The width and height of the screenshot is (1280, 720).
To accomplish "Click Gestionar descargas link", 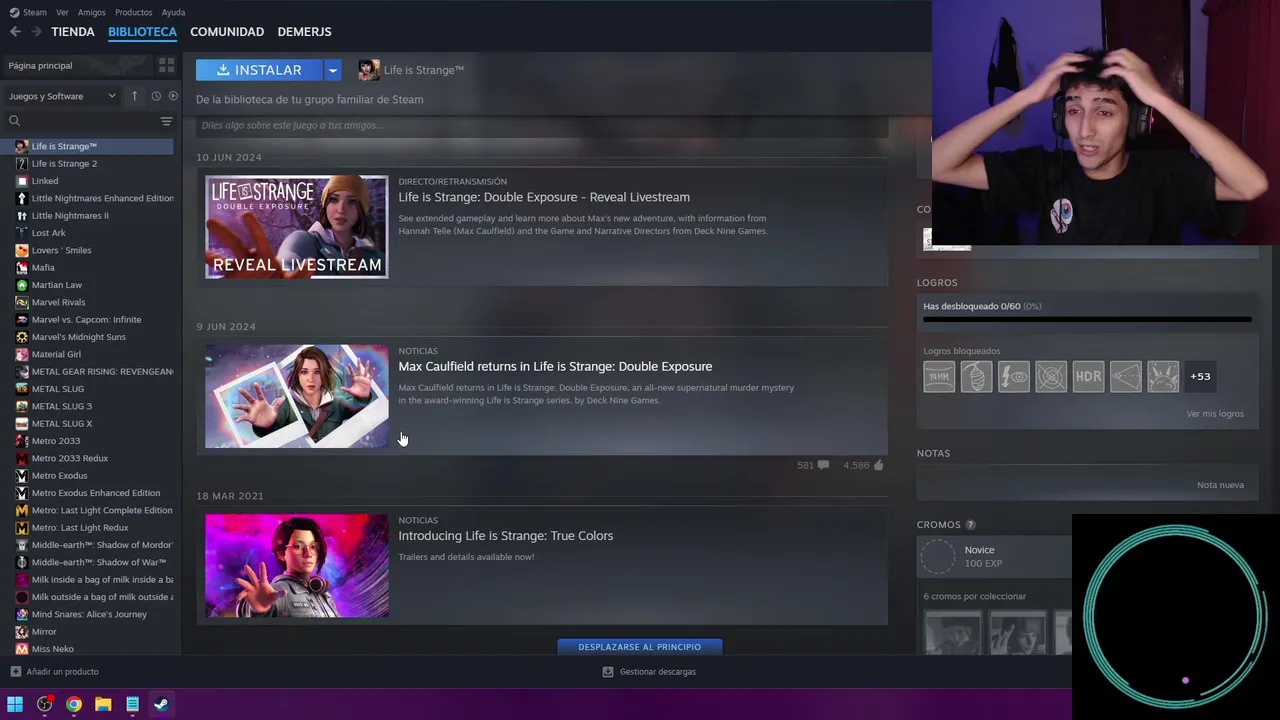I will click(x=657, y=672).
